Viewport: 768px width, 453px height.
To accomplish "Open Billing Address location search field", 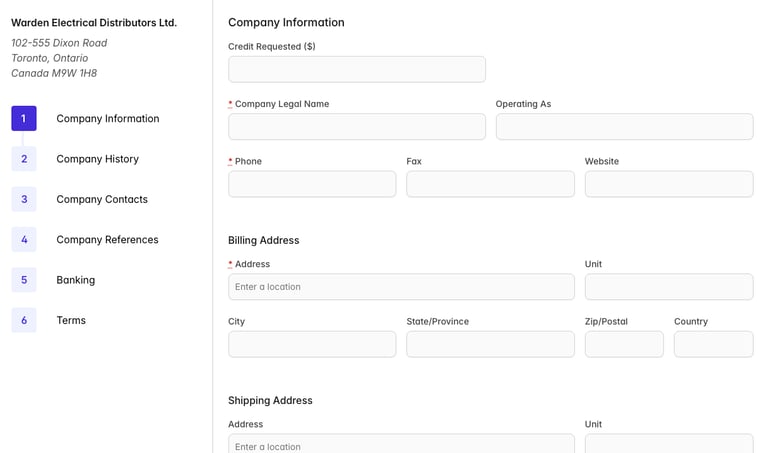I will pos(401,287).
